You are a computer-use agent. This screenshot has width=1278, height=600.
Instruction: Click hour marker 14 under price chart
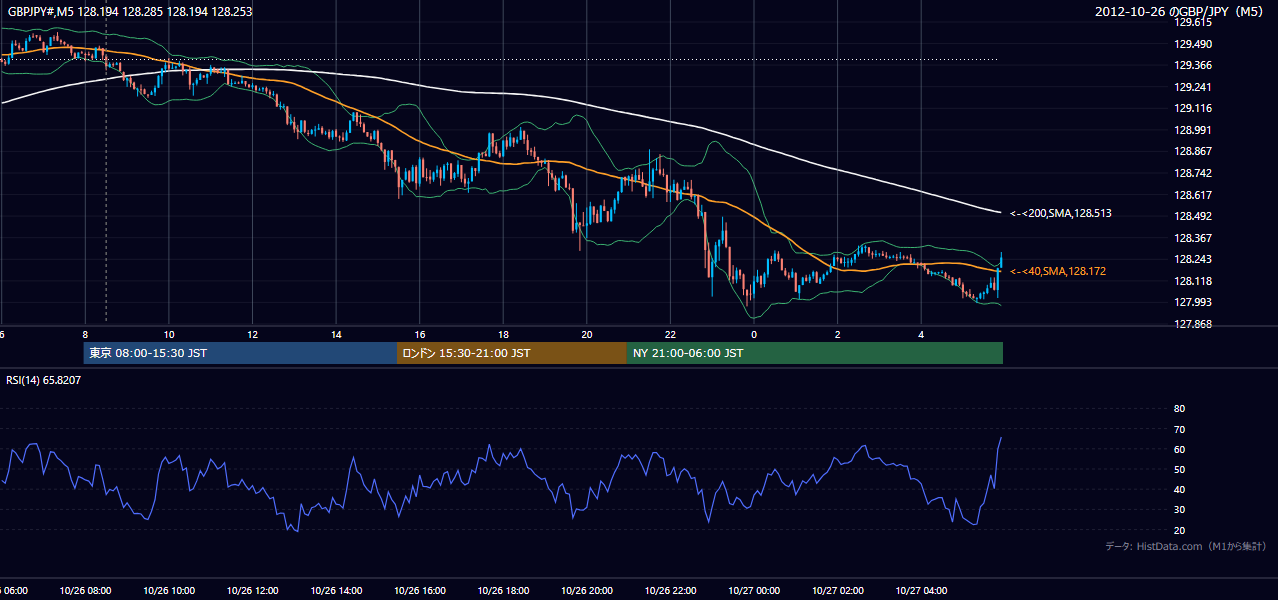click(336, 334)
